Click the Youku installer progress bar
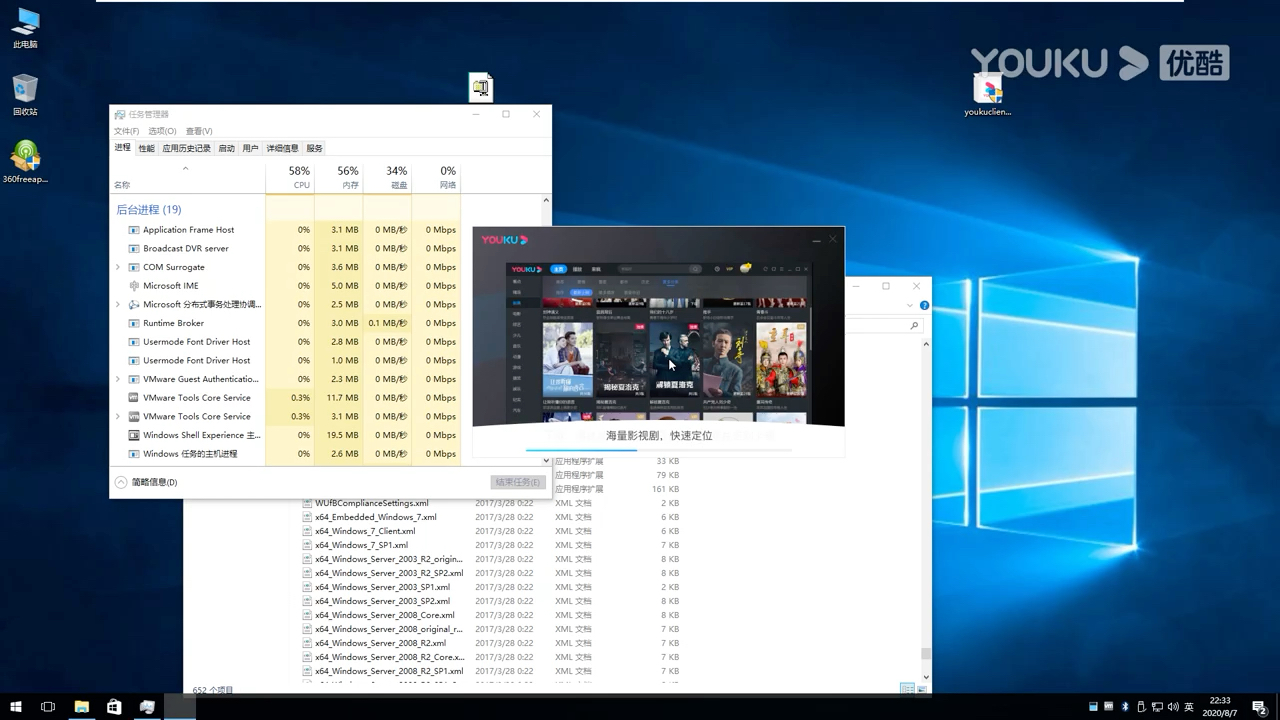1280x720 pixels. (x=659, y=450)
